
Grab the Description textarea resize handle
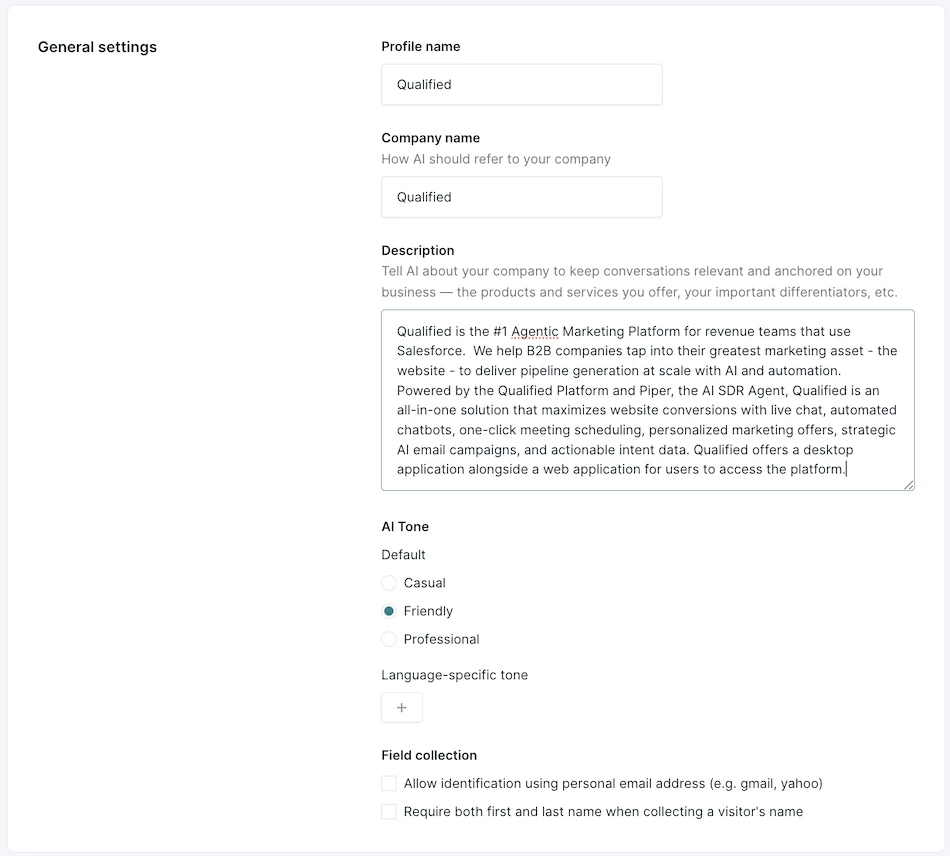tap(909, 485)
